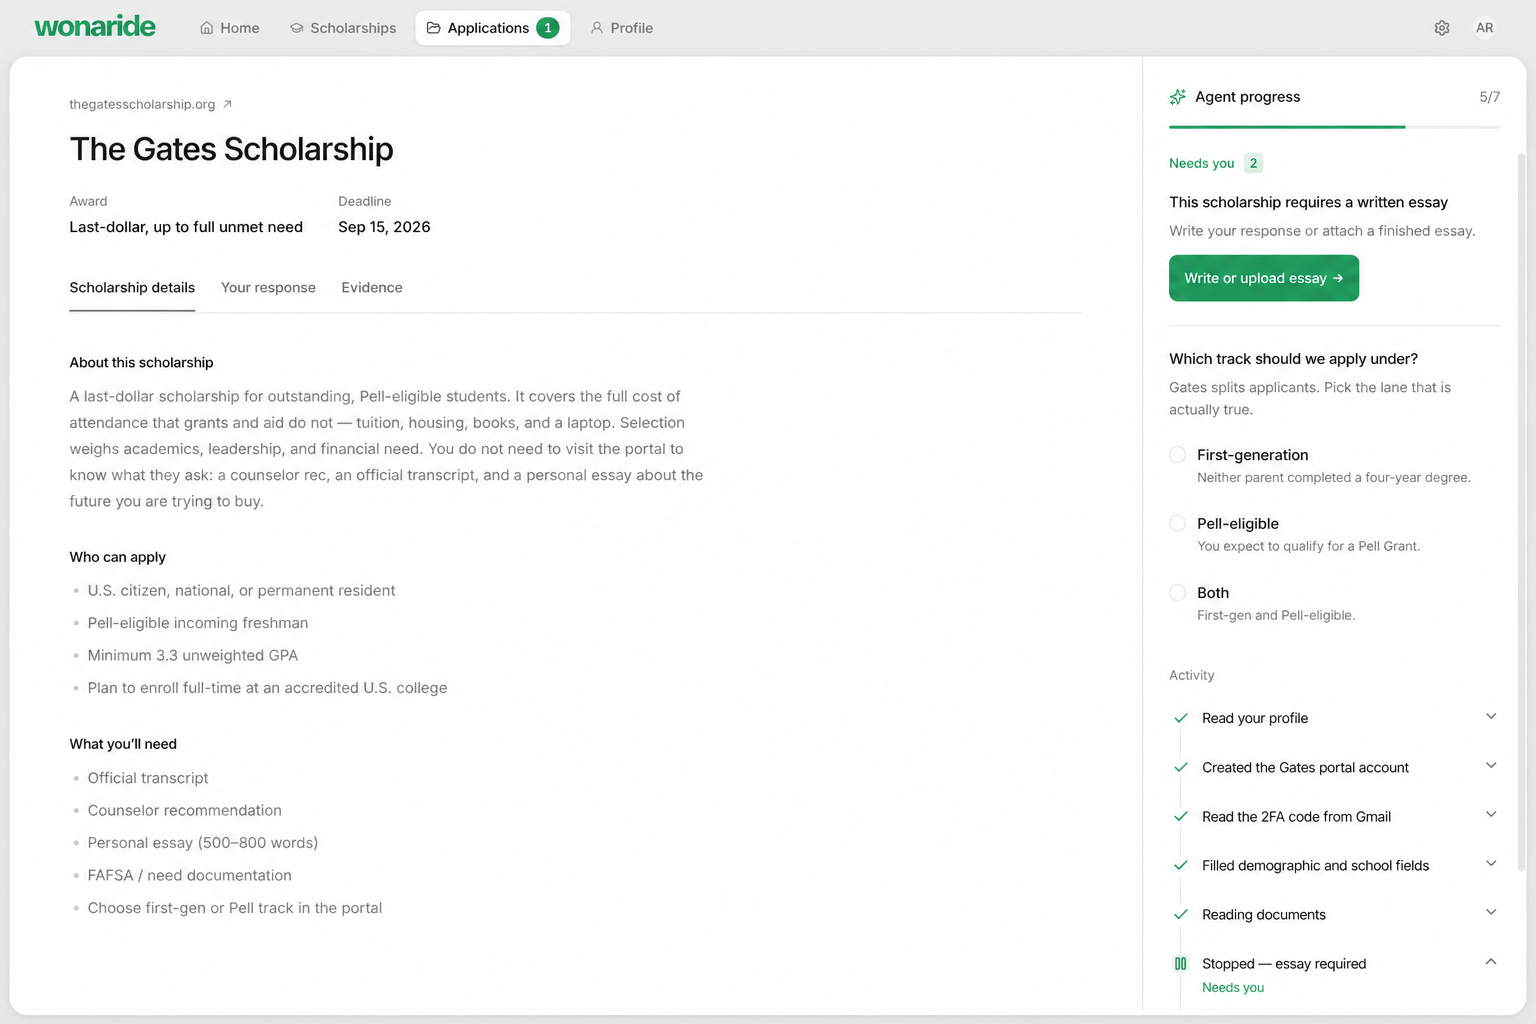Expand Reading documents activity step

pyautogui.click(x=1491, y=913)
